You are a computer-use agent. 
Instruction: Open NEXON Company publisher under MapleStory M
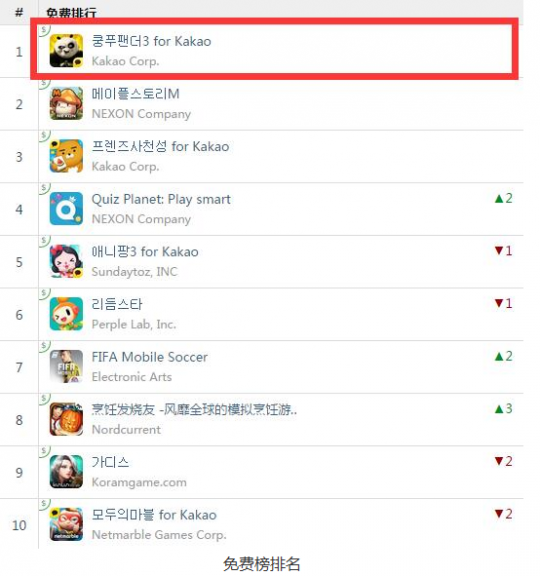(x=141, y=114)
